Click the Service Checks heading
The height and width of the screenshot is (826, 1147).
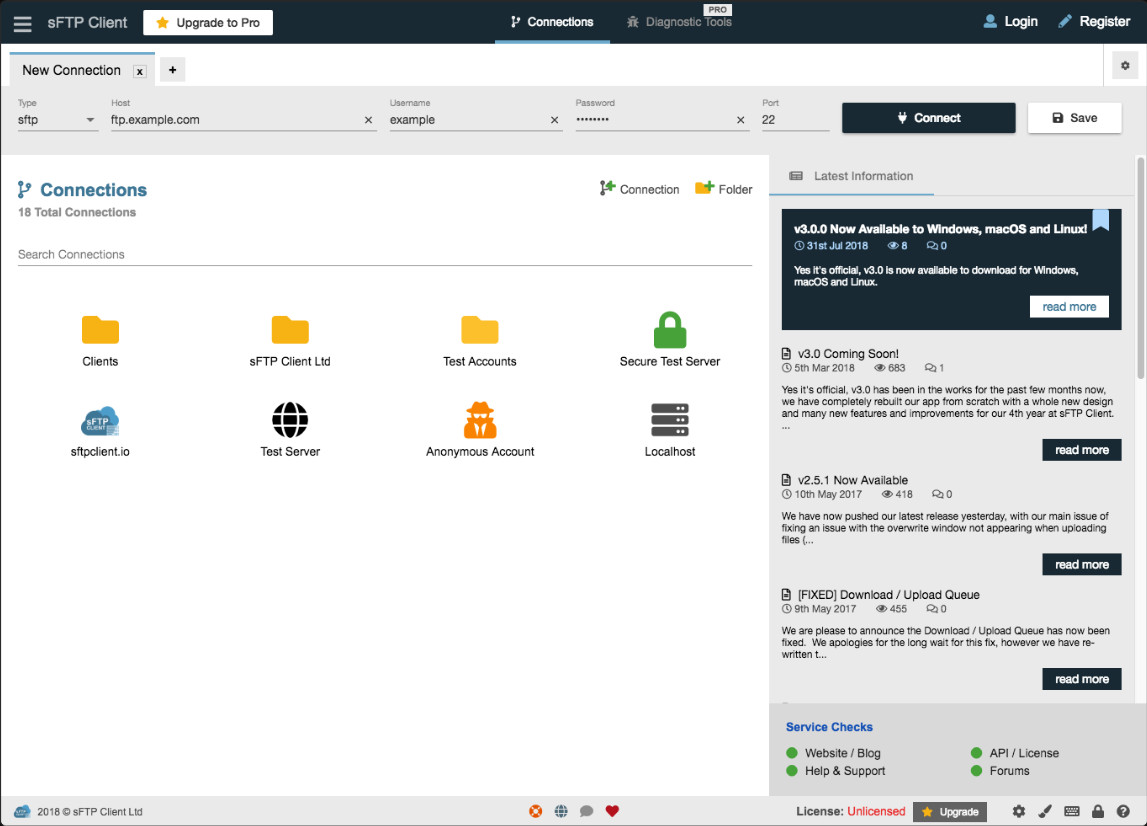pyautogui.click(x=829, y=726)
